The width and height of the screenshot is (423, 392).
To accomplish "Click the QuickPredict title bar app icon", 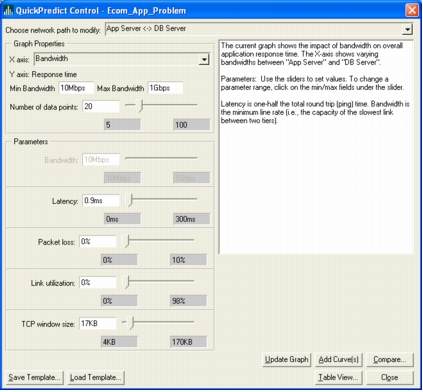I will 8,10.
